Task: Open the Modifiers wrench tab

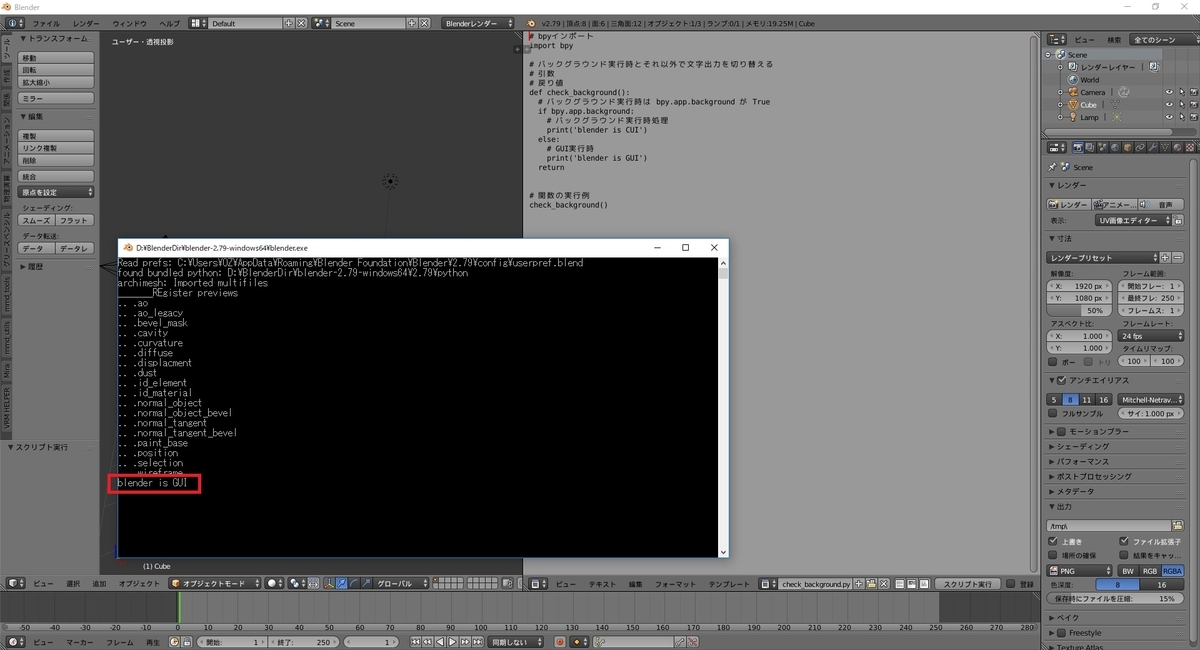Action: tap(1152, 147)
